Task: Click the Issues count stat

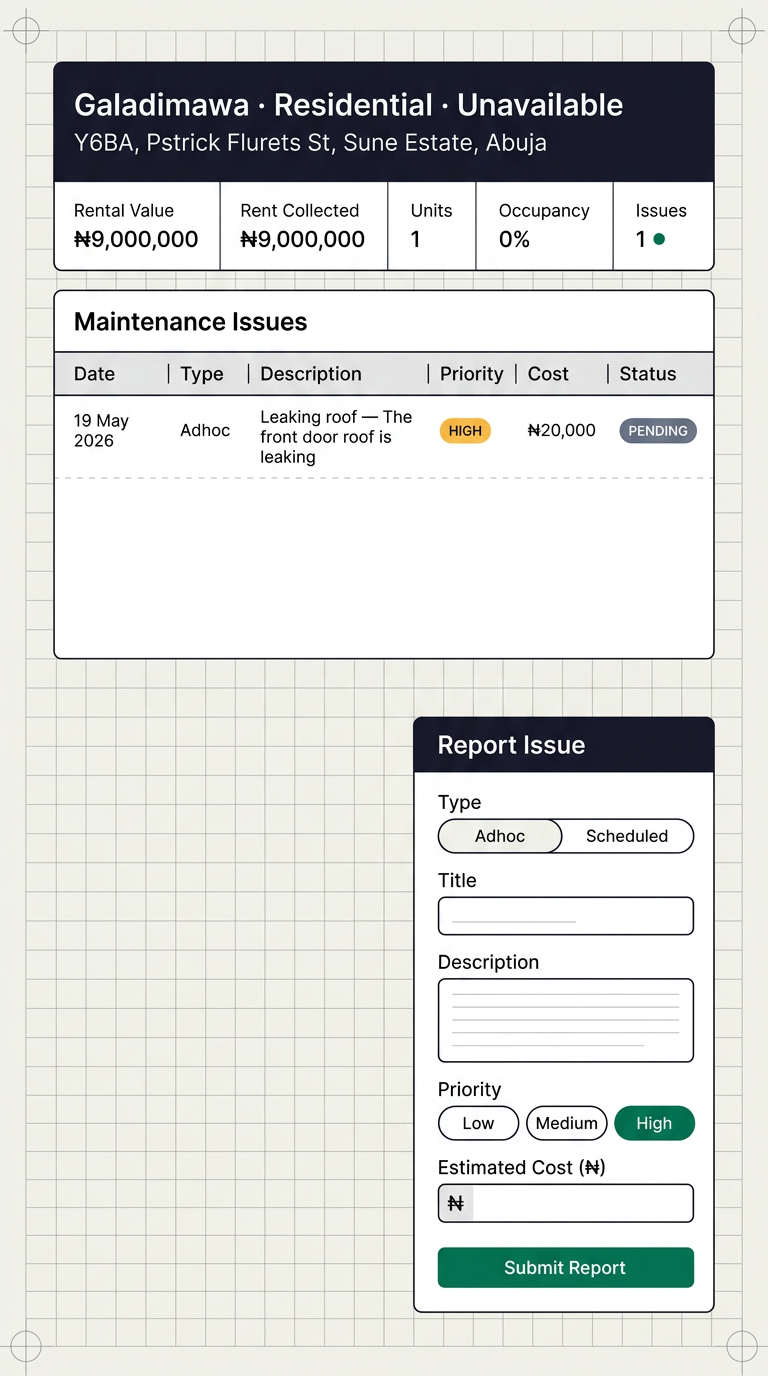Action: [662, 226]
